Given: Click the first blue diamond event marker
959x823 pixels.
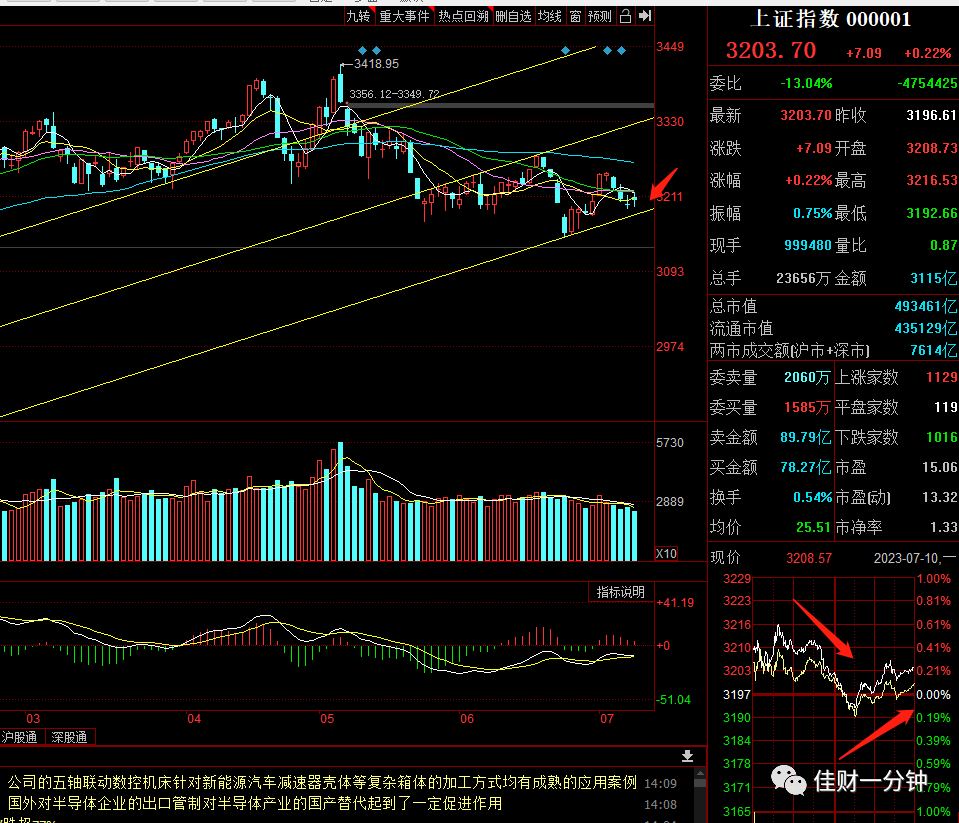Looking at the screenshot, I should [x=363, y=50].
